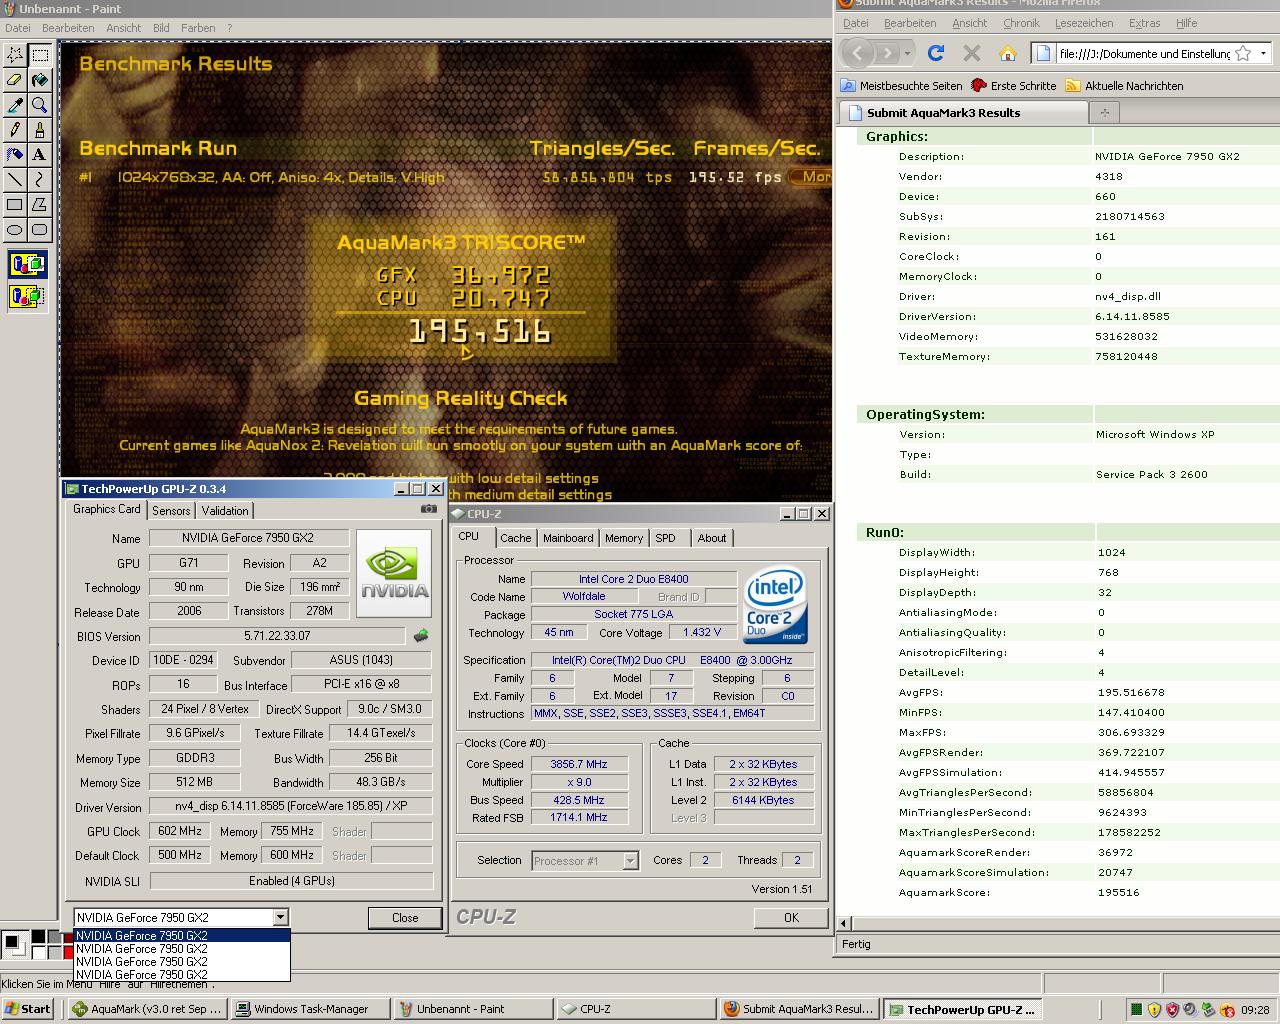1280x1024 pixels.
Task: Click the Firefox stop loading icon
Action: 972,53
